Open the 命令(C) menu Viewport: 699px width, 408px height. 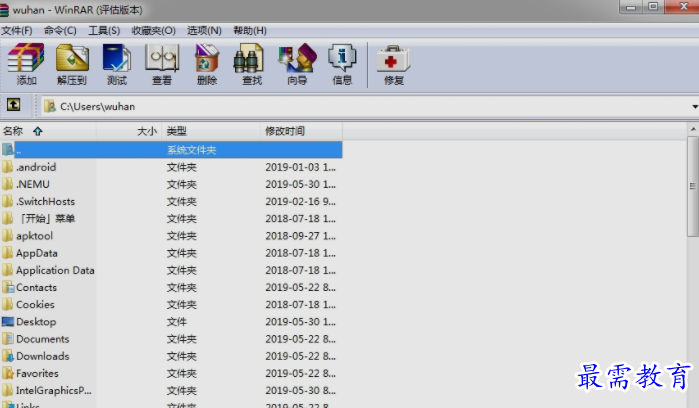(60, 30)
